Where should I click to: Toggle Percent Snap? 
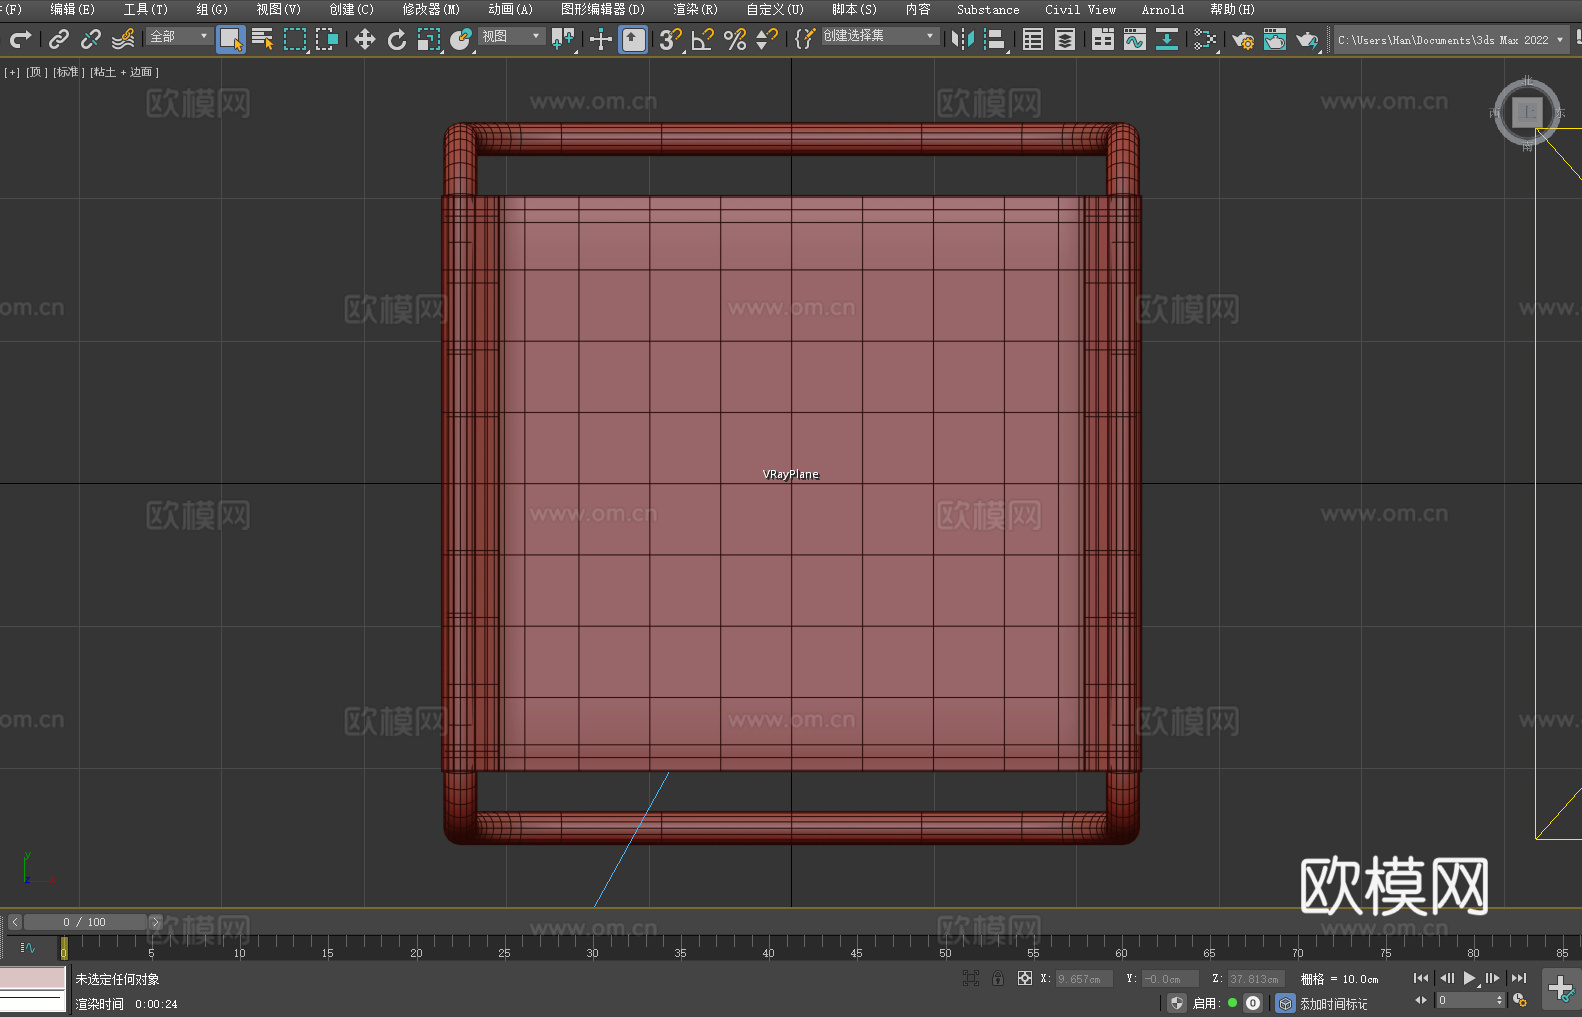click(x=735, y=39)
